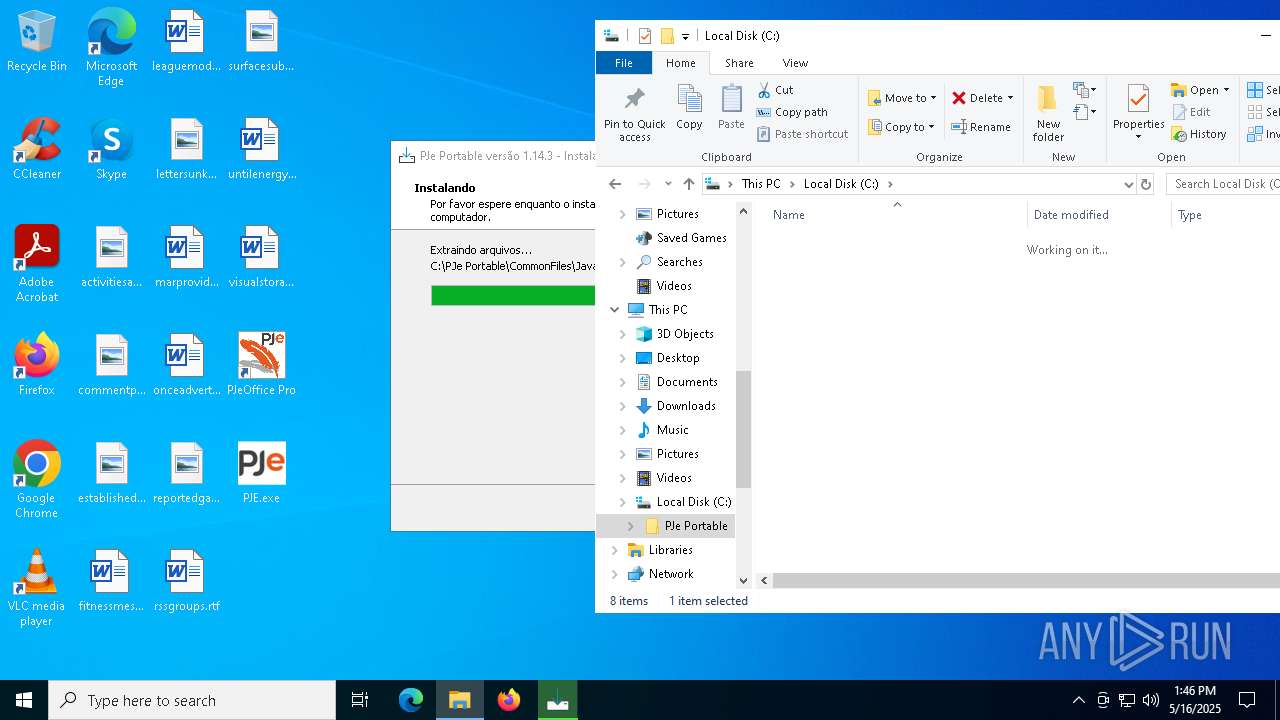Select VLC media player desktop shortcut
This screenshot has height=720, width=1280.
pos(37,588)
